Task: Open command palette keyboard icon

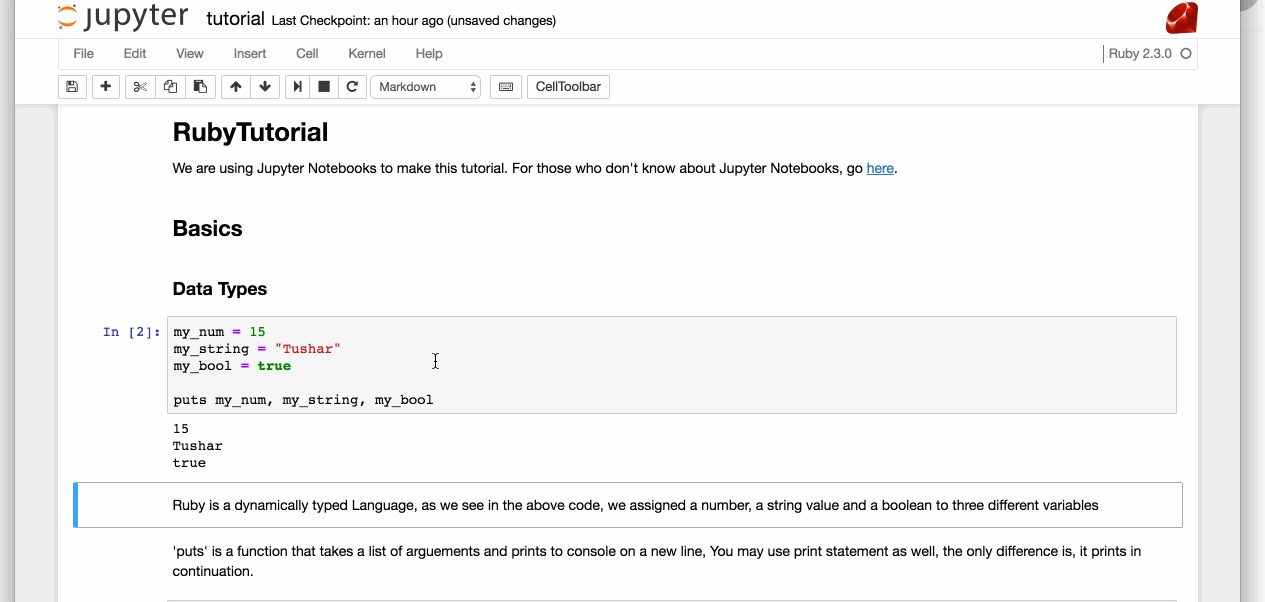Action: pos(506,87)
